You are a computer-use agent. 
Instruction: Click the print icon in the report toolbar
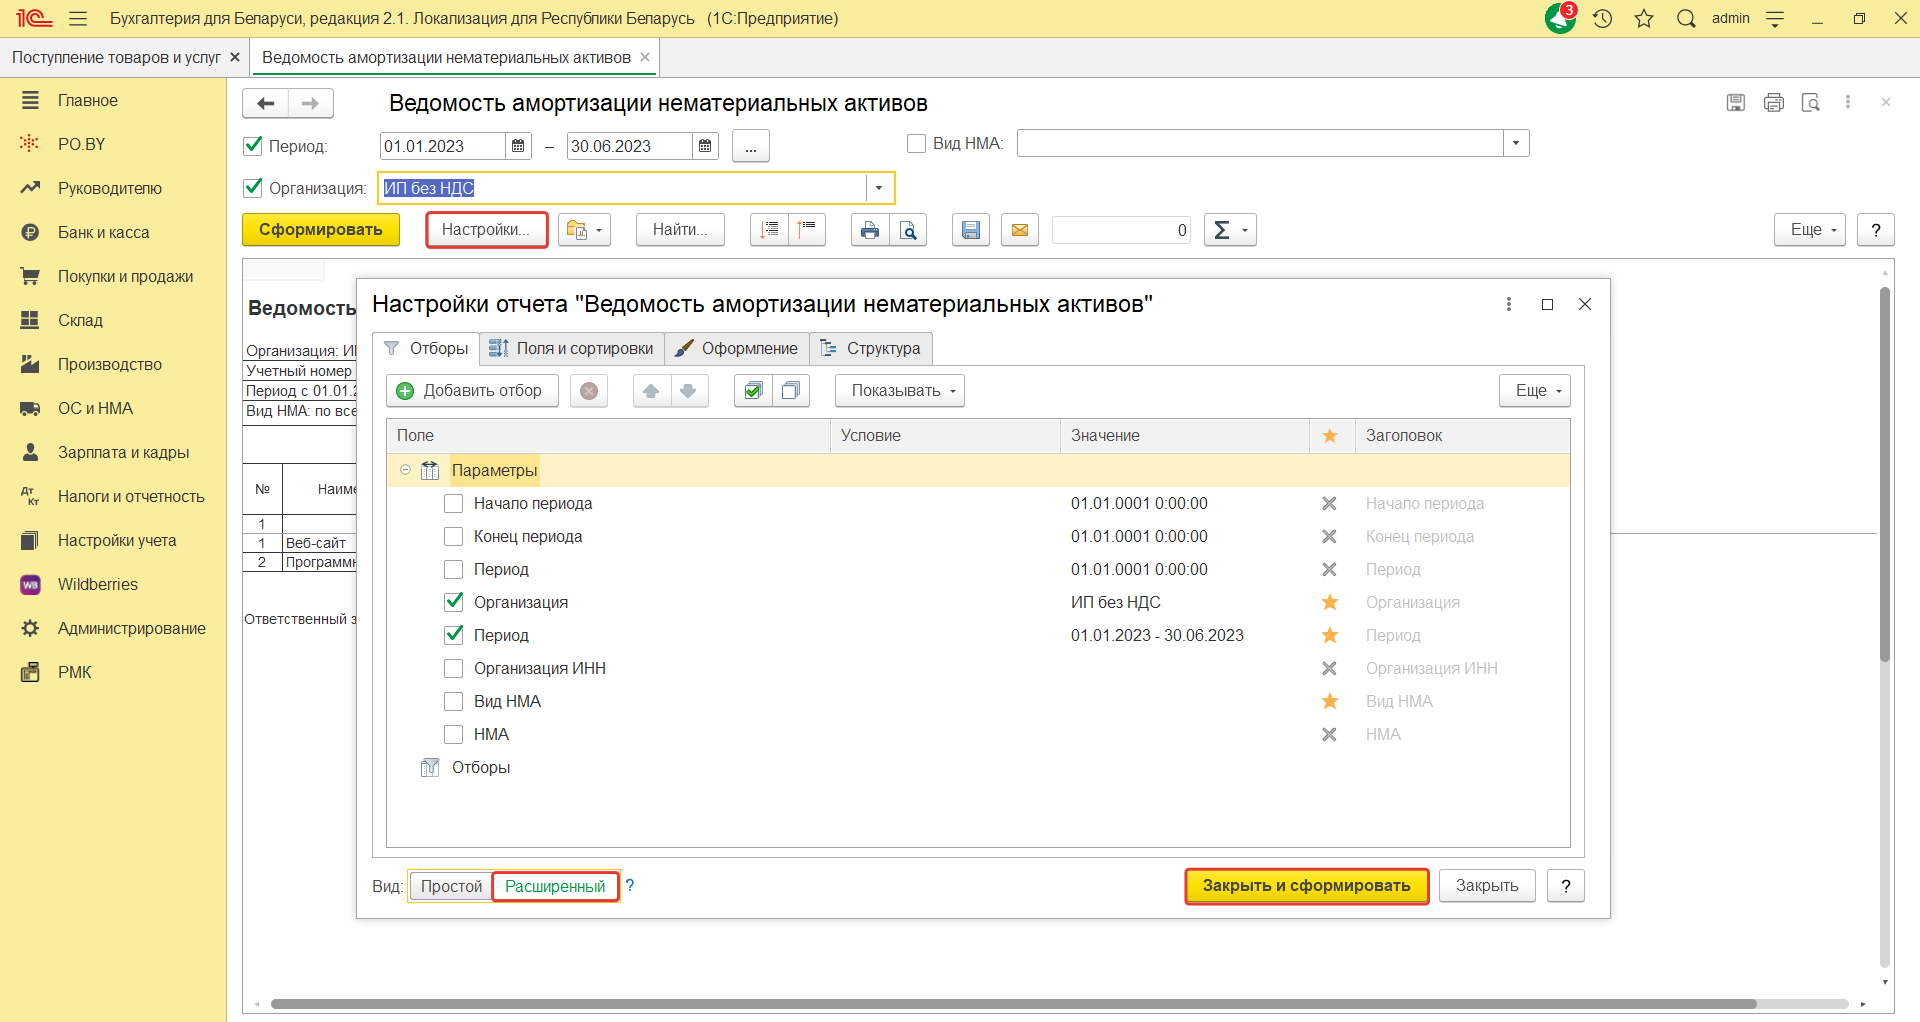point(869,230)
